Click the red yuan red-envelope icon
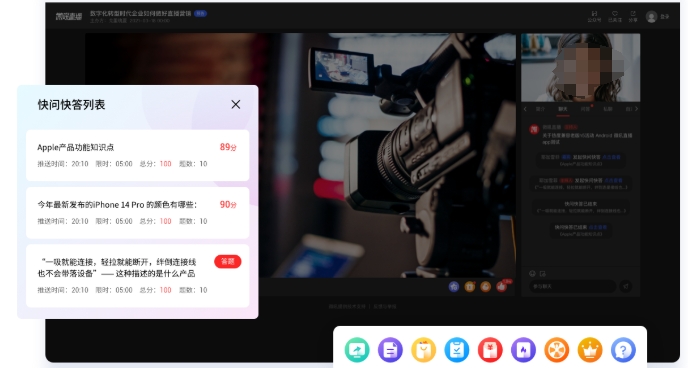 pos(490,350)
